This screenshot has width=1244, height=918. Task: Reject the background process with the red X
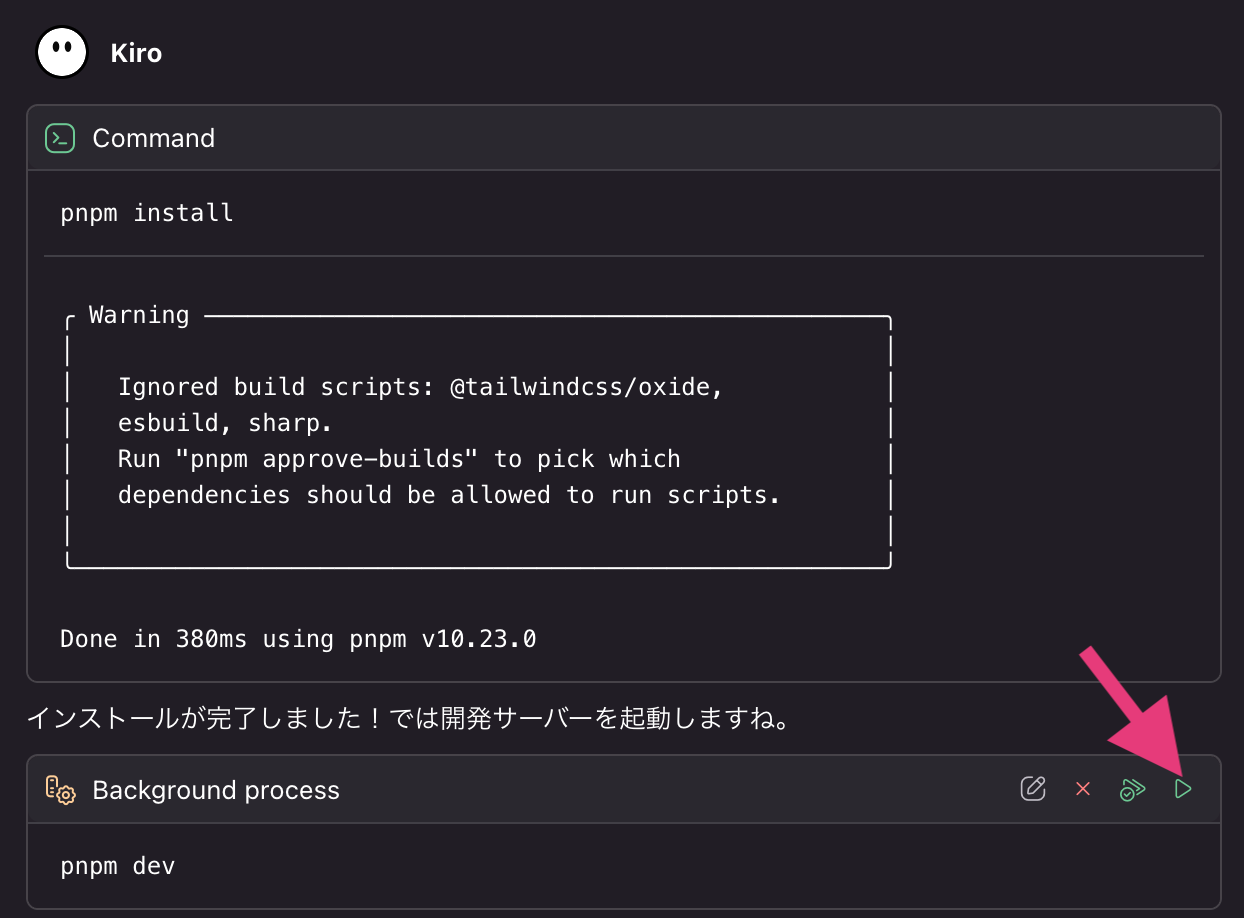(x=1083, y=789)
